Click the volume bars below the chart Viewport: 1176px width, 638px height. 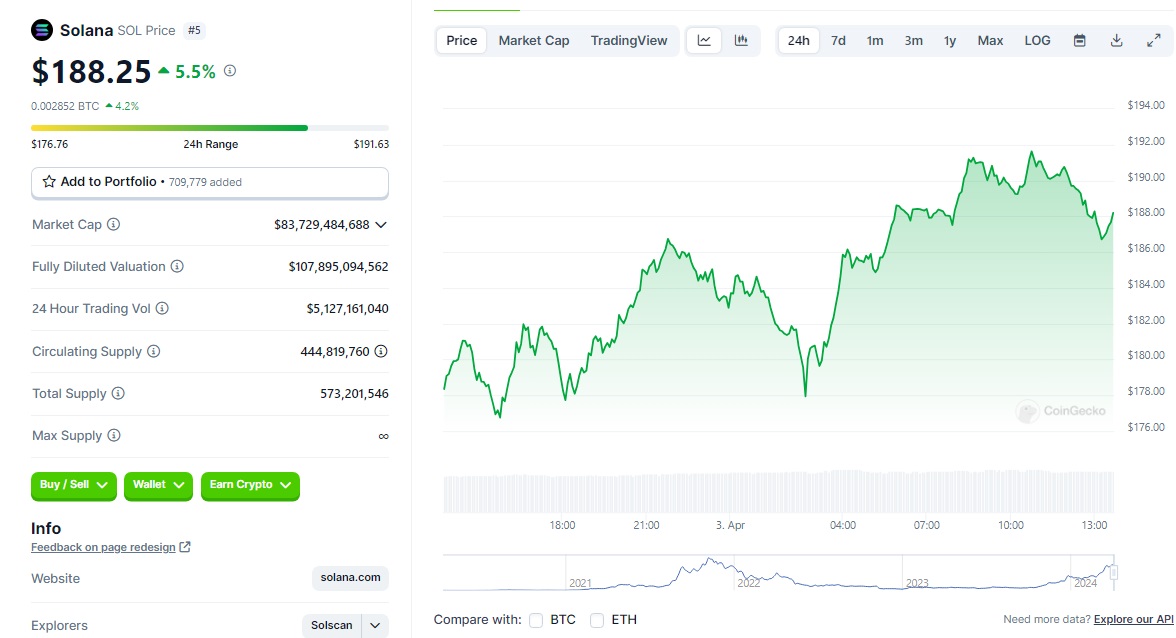778,492
